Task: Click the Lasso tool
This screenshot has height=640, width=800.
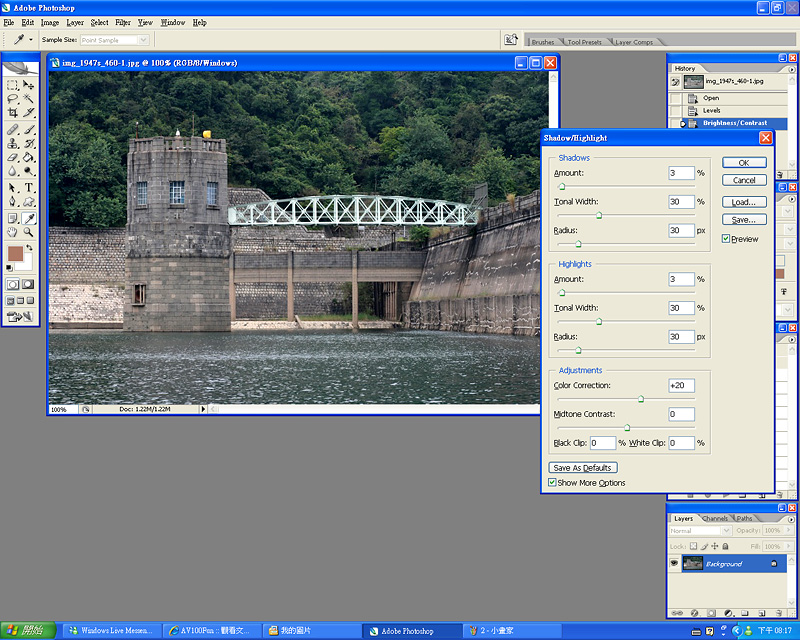Action: pos(13,99)
